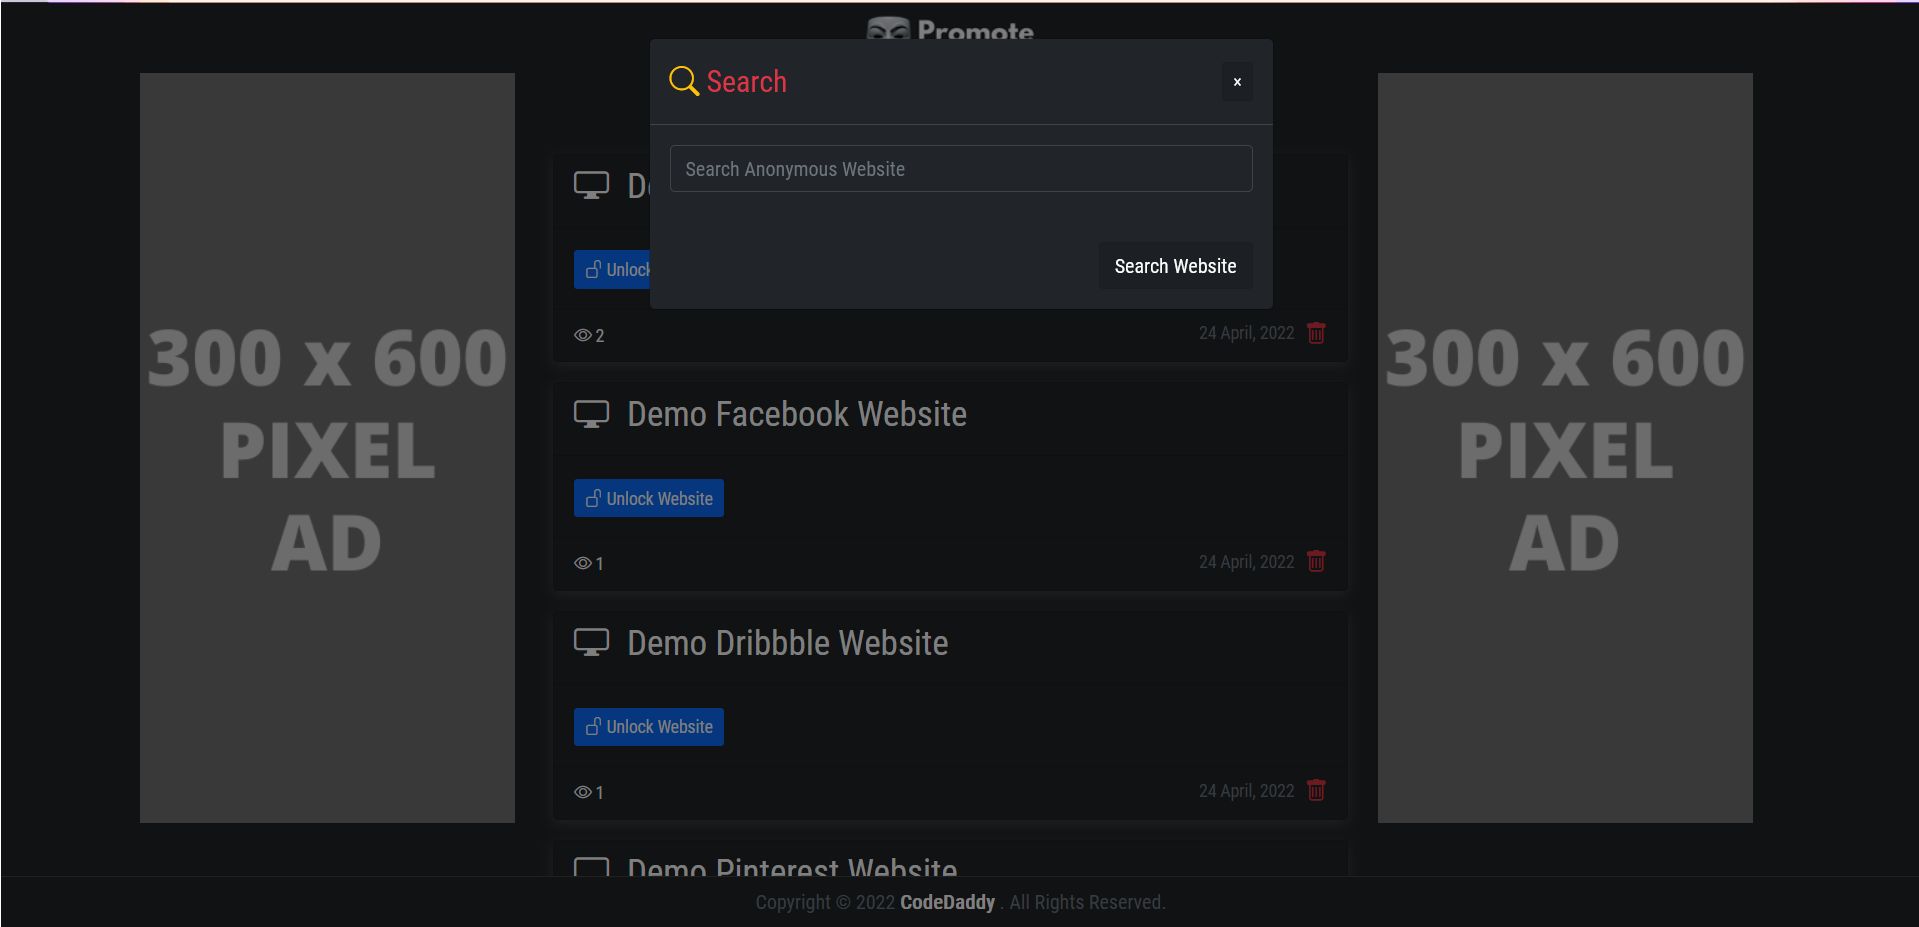Screen dimensions: 1919x927
Task: Click the eye icon on the first card showing 2 views
Action: tap(582, 335)
